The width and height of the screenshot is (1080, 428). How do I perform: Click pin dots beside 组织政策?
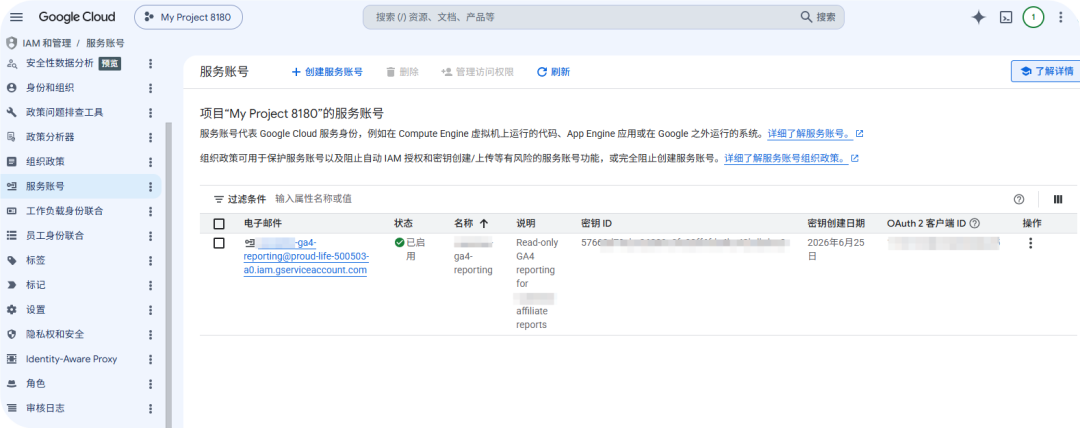pos(151,162)
